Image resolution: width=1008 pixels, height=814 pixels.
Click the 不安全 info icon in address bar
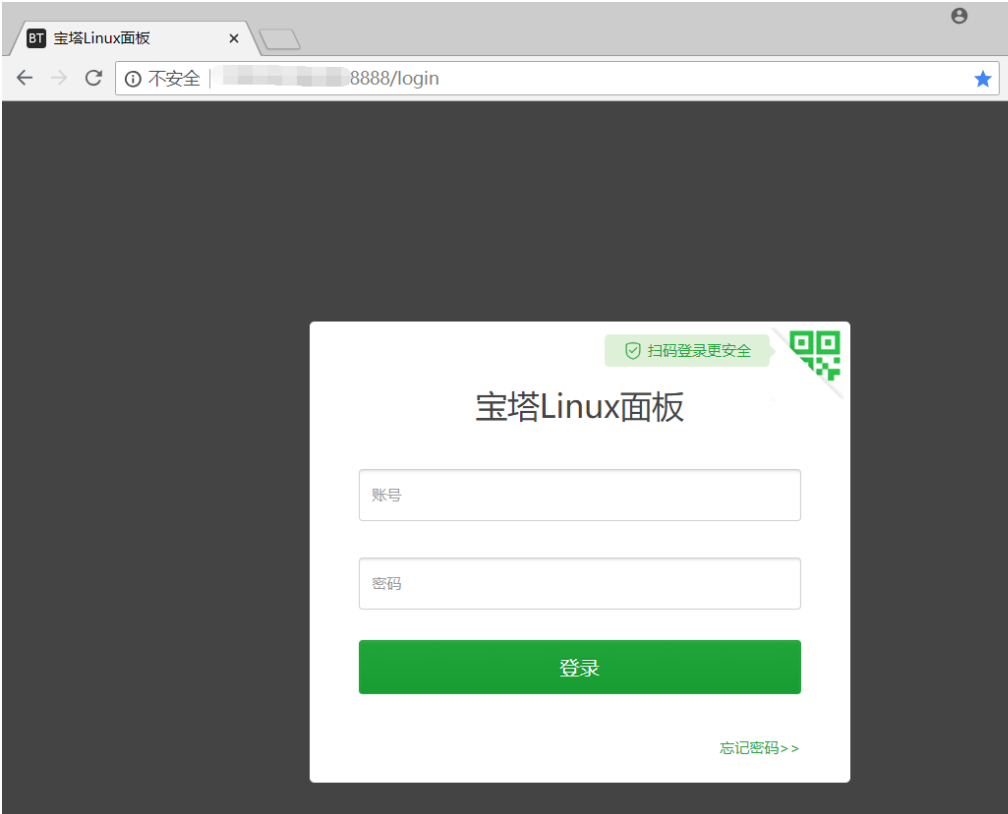(133, 78)
